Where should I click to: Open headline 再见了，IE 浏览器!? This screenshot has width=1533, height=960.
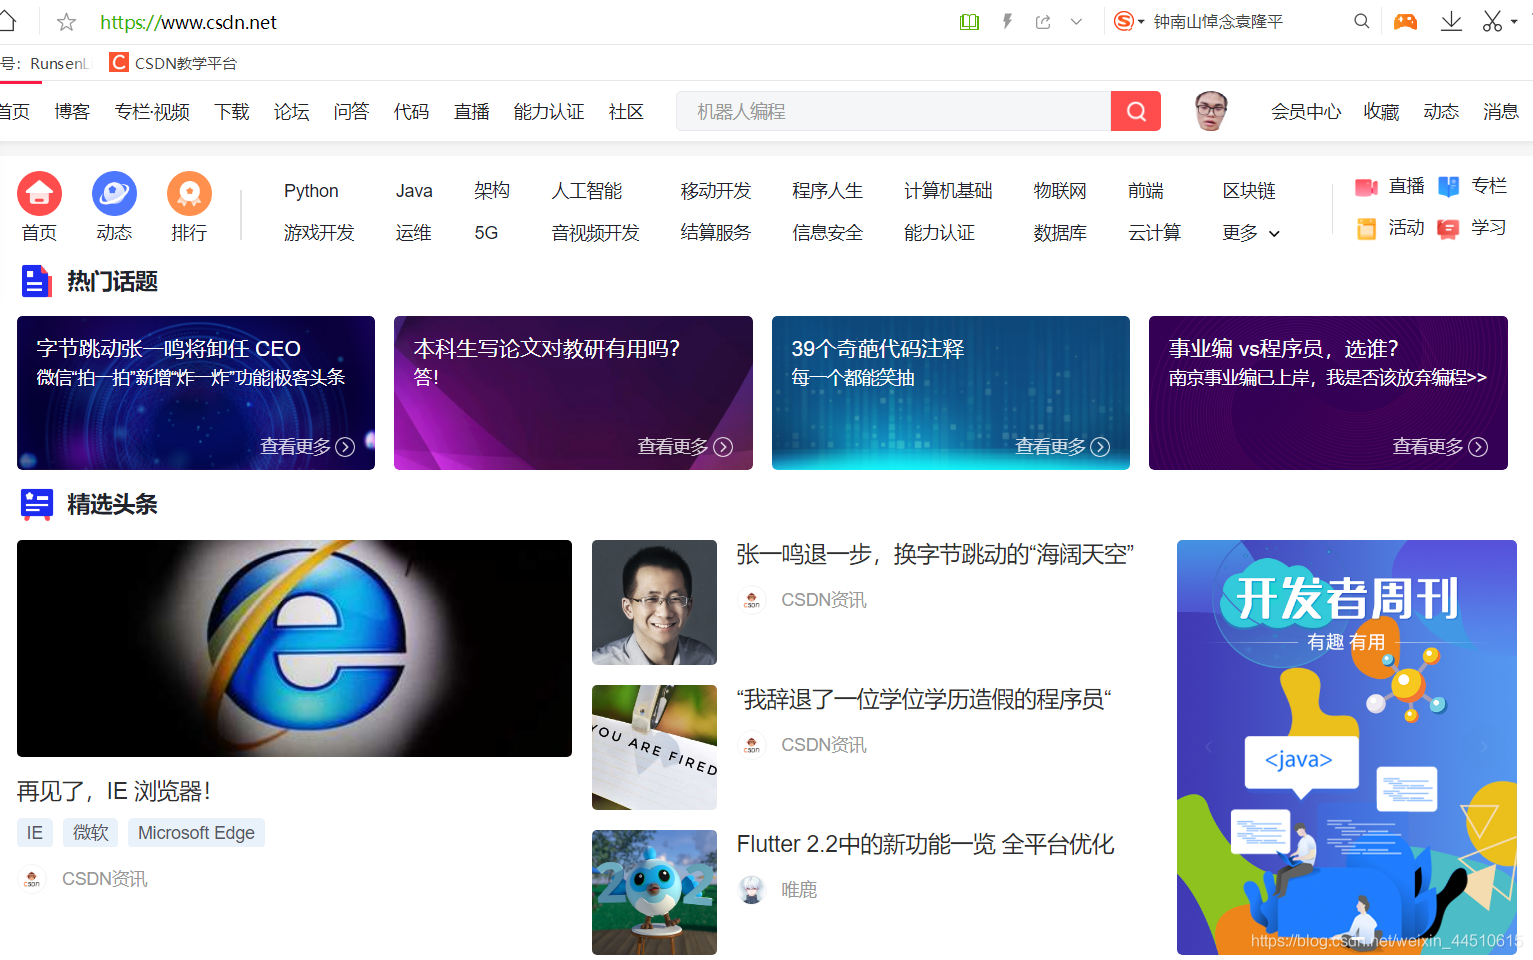(x=114, y=792)
